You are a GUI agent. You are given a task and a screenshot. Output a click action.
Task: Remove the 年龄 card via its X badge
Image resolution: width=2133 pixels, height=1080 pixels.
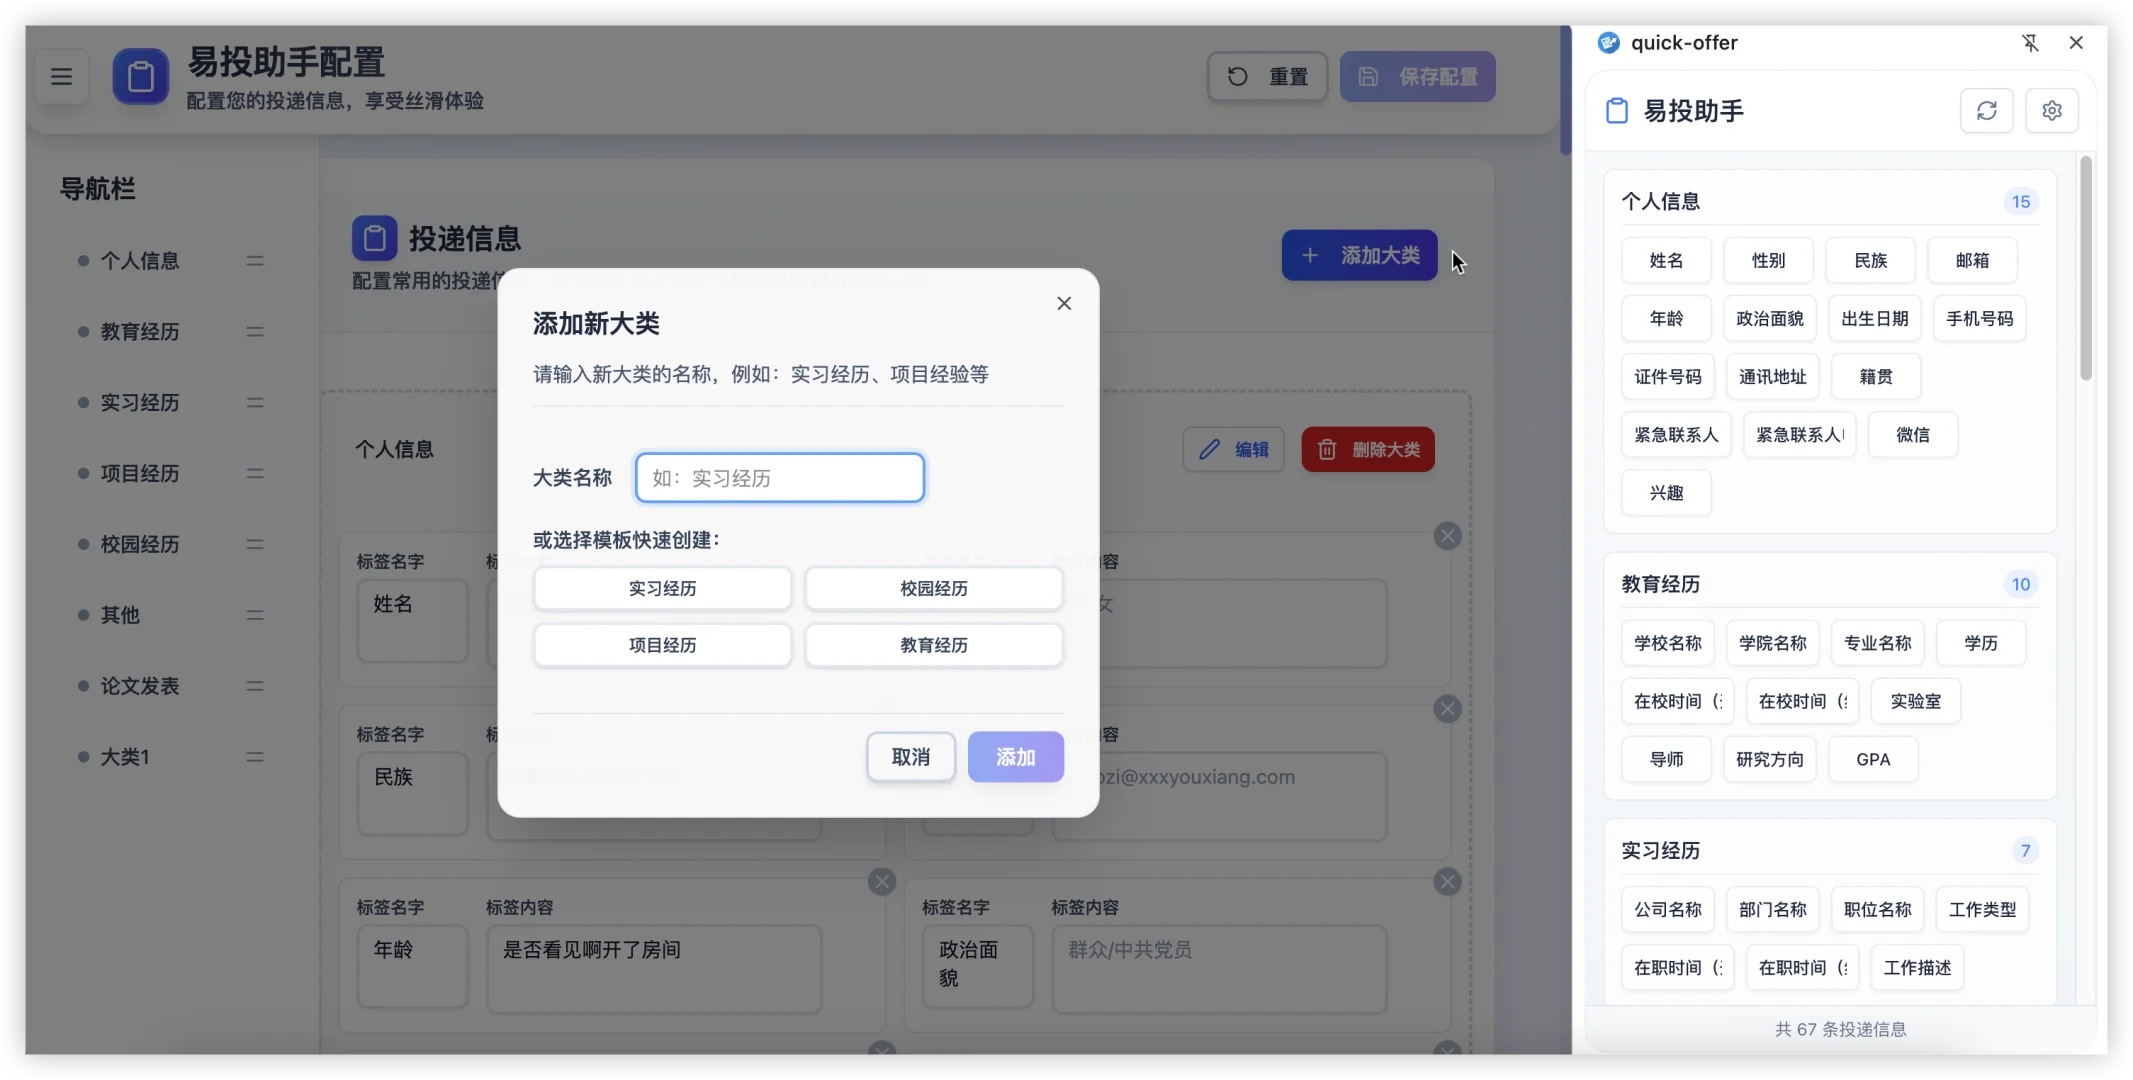881,881
